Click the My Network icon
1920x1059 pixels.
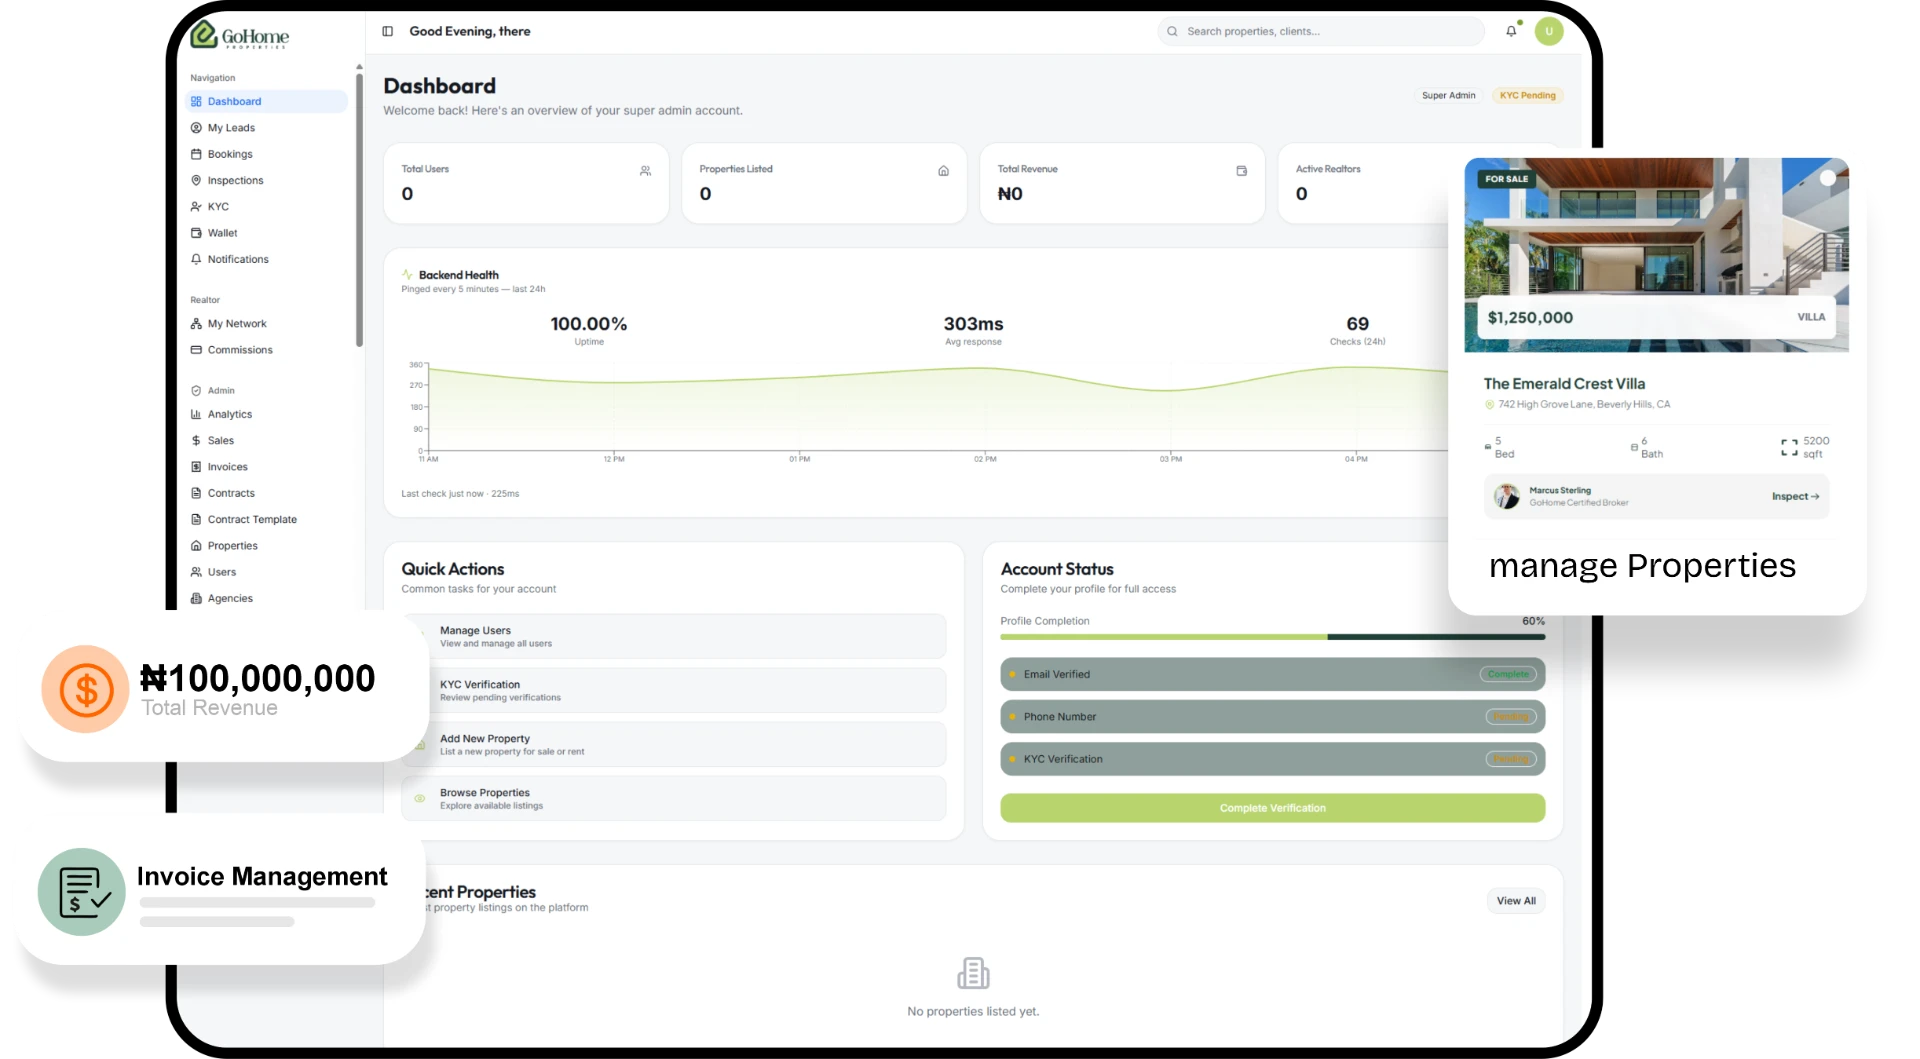click(x=196, y=324)
